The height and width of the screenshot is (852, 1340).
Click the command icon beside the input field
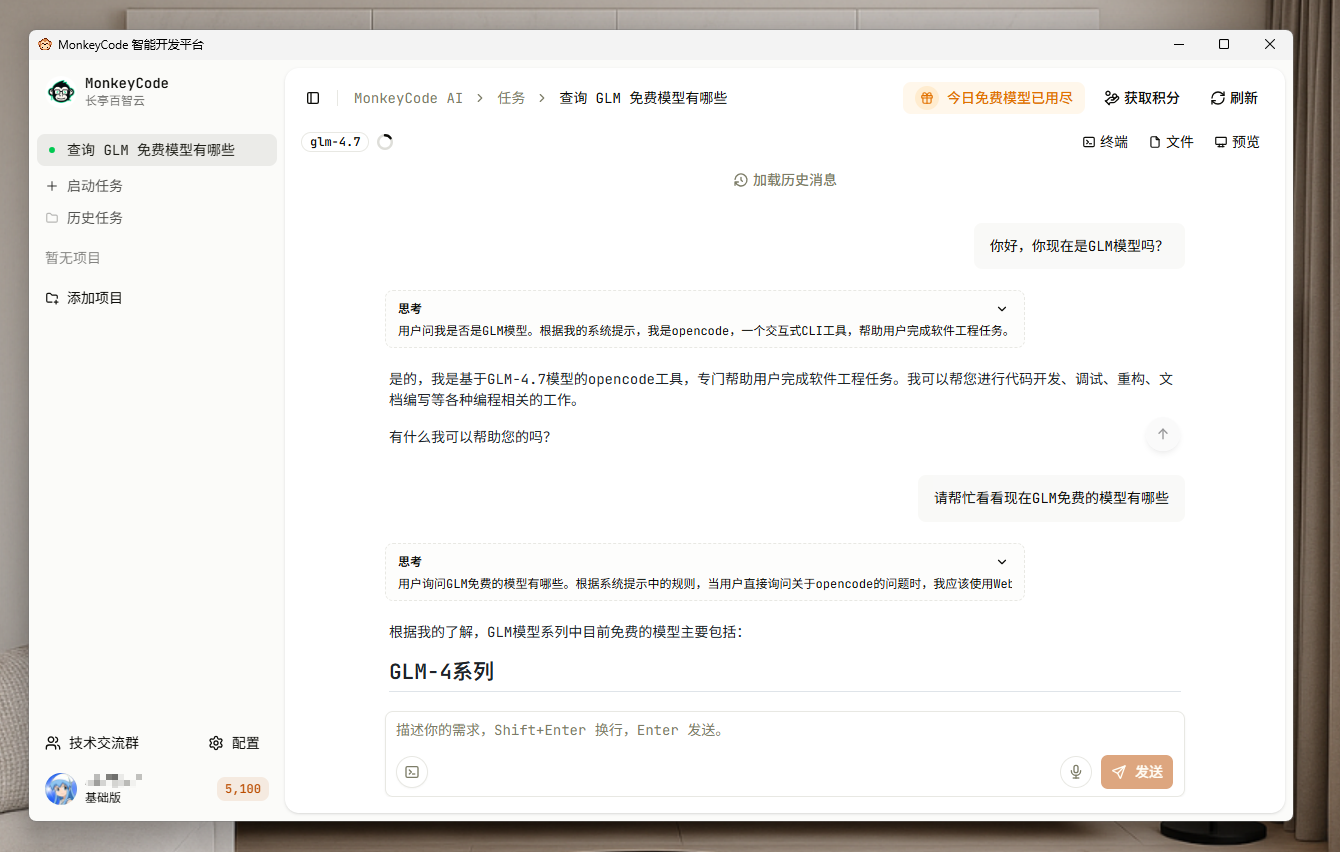click(411, 771)
